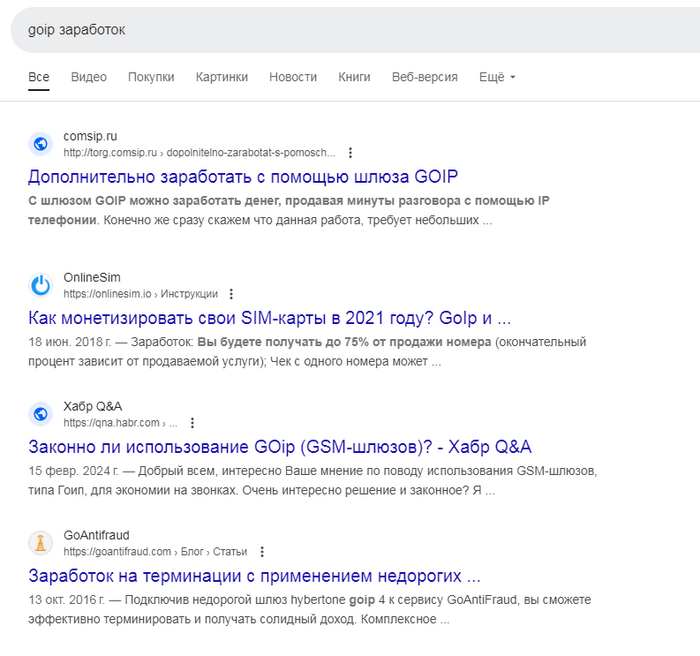The image size is (700, 656).
Task: Open three-dot menu for OnlineSim result
Action: 231,294
